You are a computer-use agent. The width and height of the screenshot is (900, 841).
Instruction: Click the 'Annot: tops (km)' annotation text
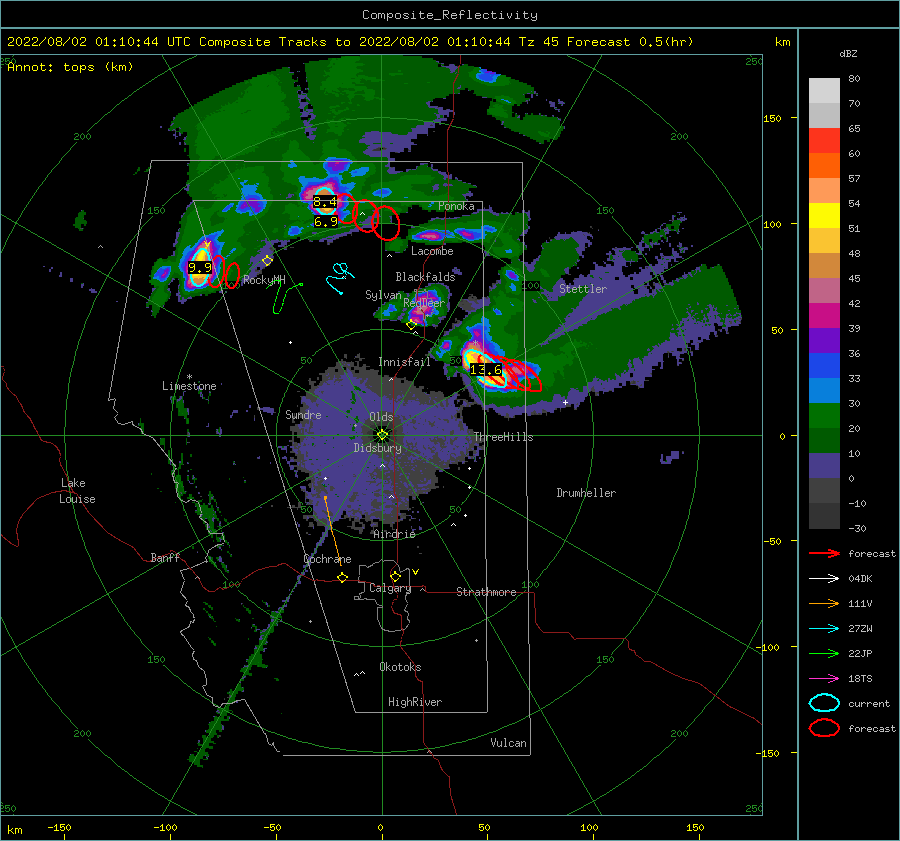70,67
